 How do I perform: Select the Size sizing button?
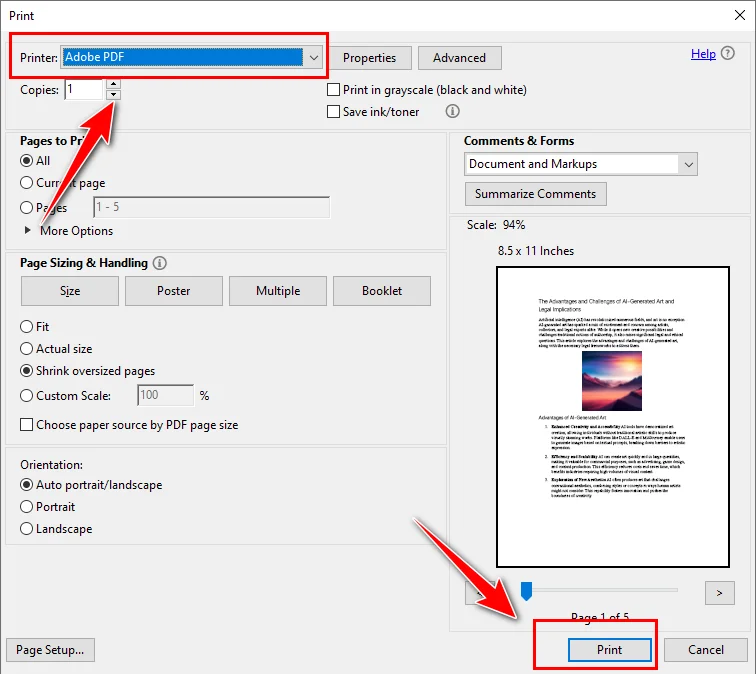coord(70,291)
